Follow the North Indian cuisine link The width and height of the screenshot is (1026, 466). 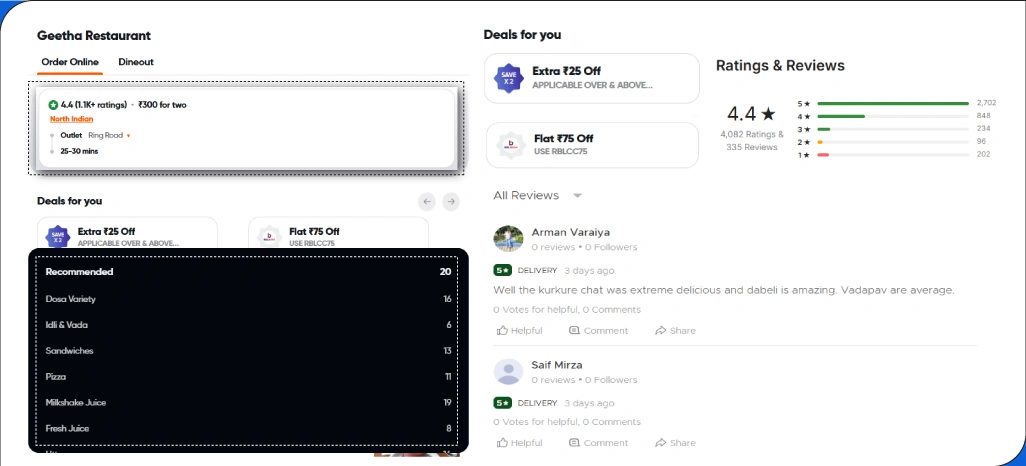coord(72,119)
